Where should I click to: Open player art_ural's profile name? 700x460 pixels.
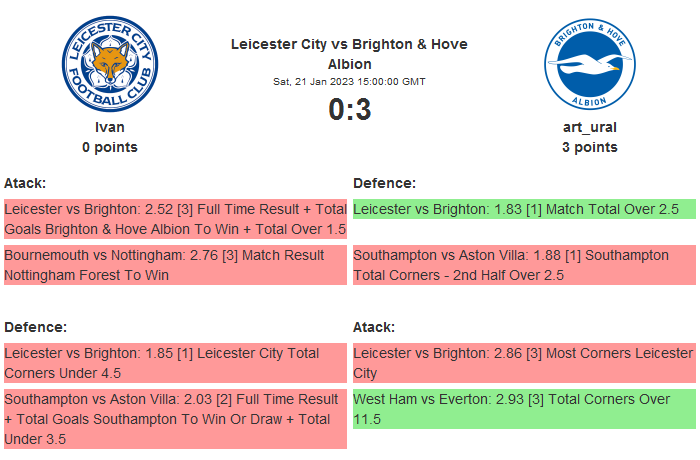(589, 127)
